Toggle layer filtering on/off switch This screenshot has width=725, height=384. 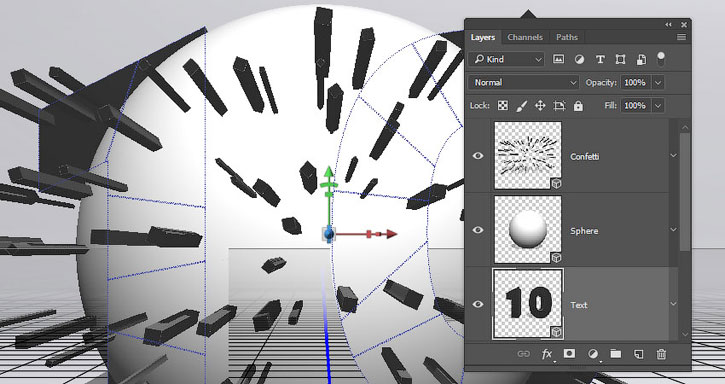661,59
